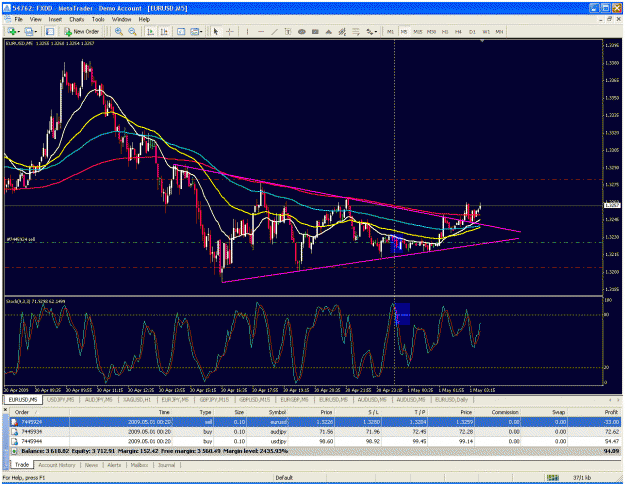Click the chart shift triangle marker on the chart's top edge
Screen dimensions: 625x484
tap(482, 41)
